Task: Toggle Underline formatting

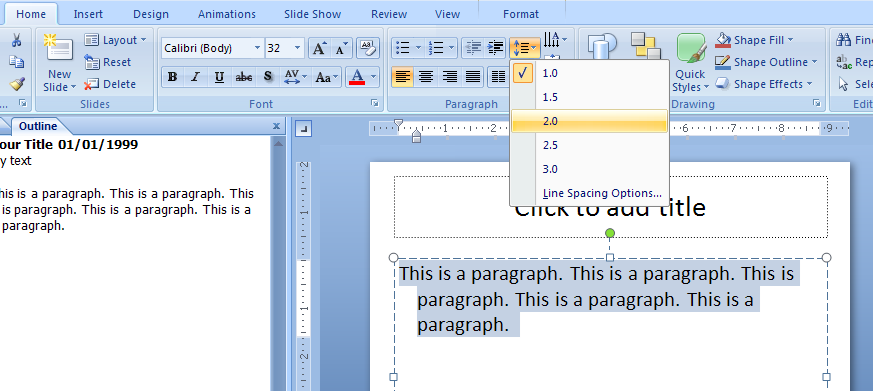Action: 219,77
